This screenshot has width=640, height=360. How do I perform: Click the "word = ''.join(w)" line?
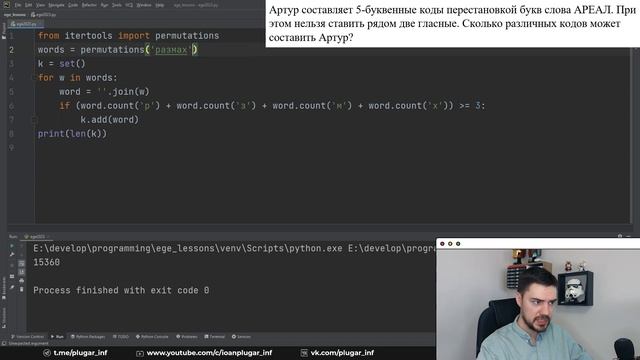[x=104, y=92]
